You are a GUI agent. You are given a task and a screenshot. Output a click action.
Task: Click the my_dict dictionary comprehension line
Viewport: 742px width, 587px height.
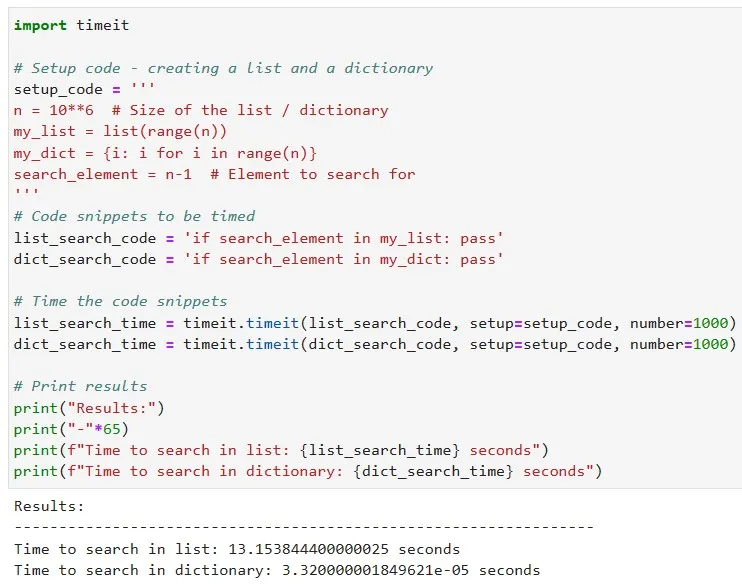(165, 153)
